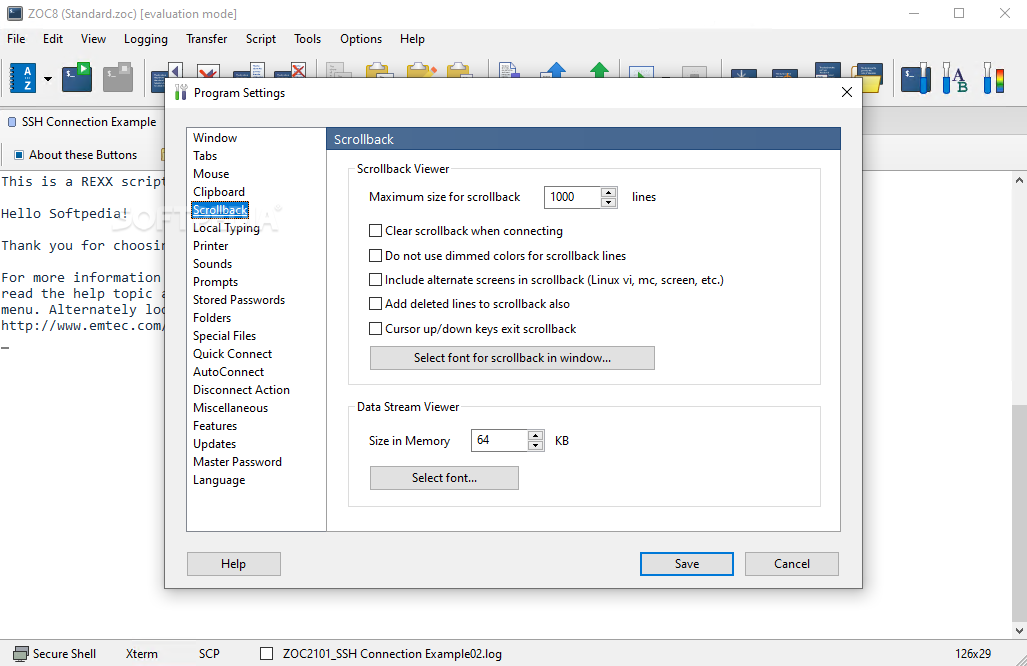Click the Cancel button
The width and height of the screenshot is (1027, 666).
[x=791, y=564]
